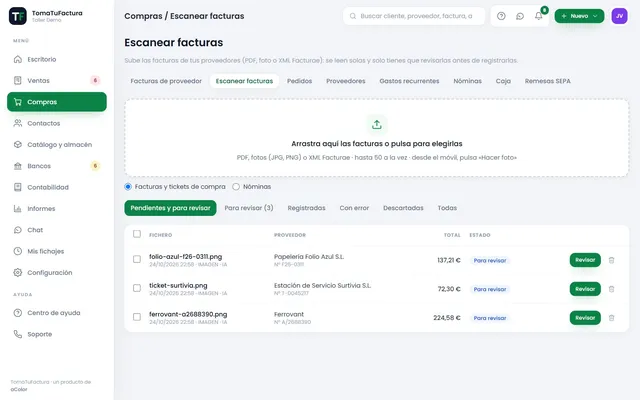The height and width of the screenshot is (400, 640).
Task: Filter by Para revisar (3)
Action: 249,208
